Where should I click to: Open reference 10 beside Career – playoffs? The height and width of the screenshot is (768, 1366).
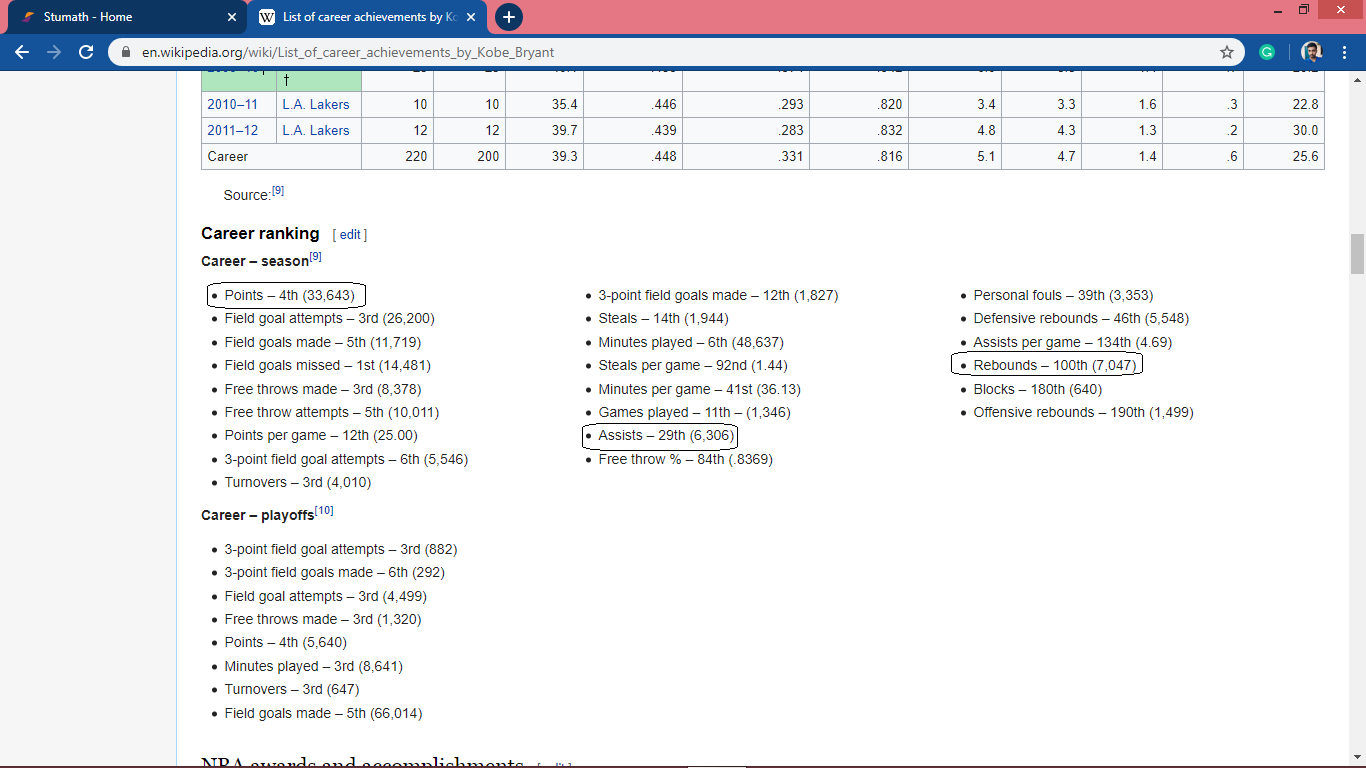[x=324, y=511]
